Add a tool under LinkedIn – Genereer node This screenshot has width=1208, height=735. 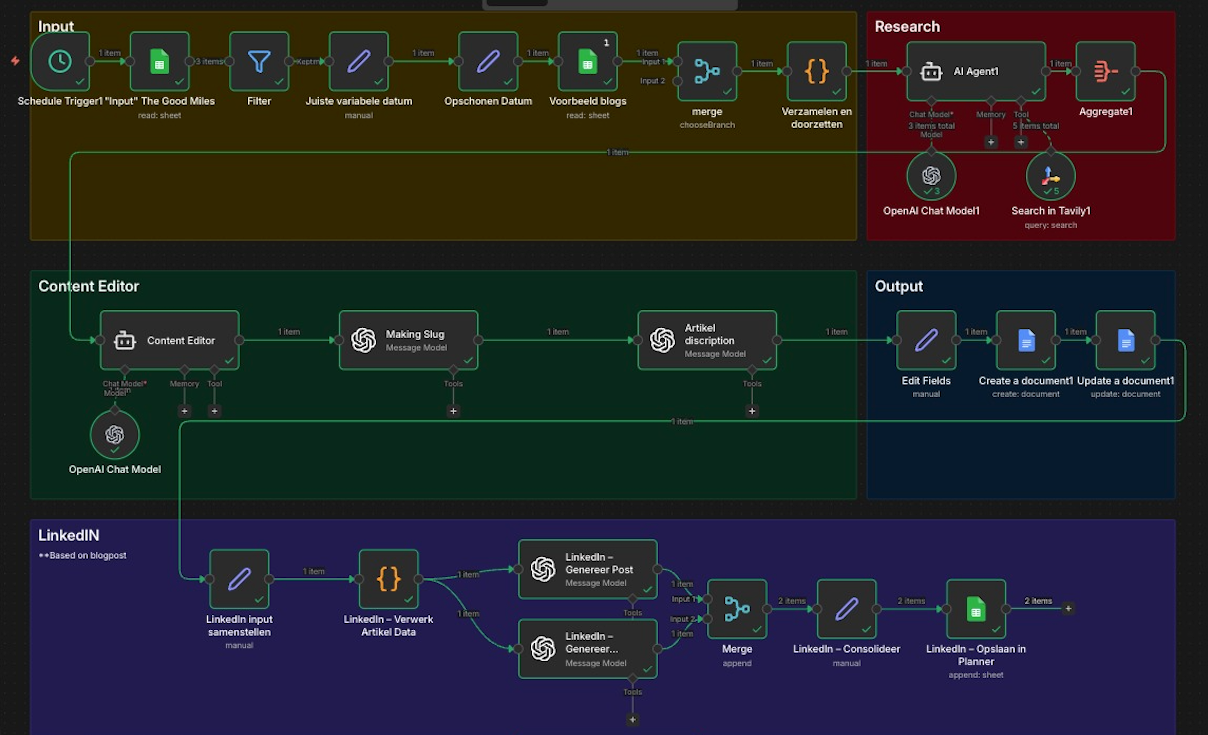pos(632,719)
